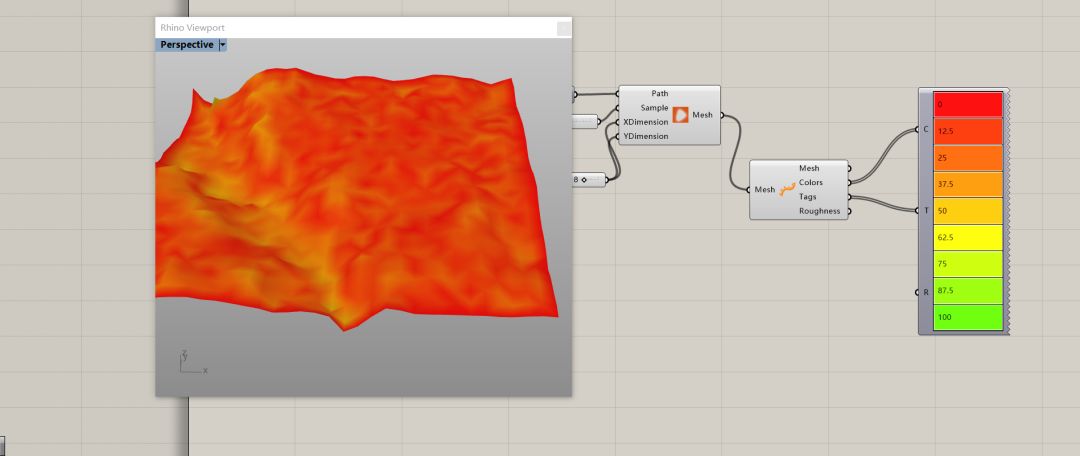Viewport: 1080px width, 456px height.
Task: Click the XDimension input parameter
Action: pyautogui.click(x=646, y=122)
